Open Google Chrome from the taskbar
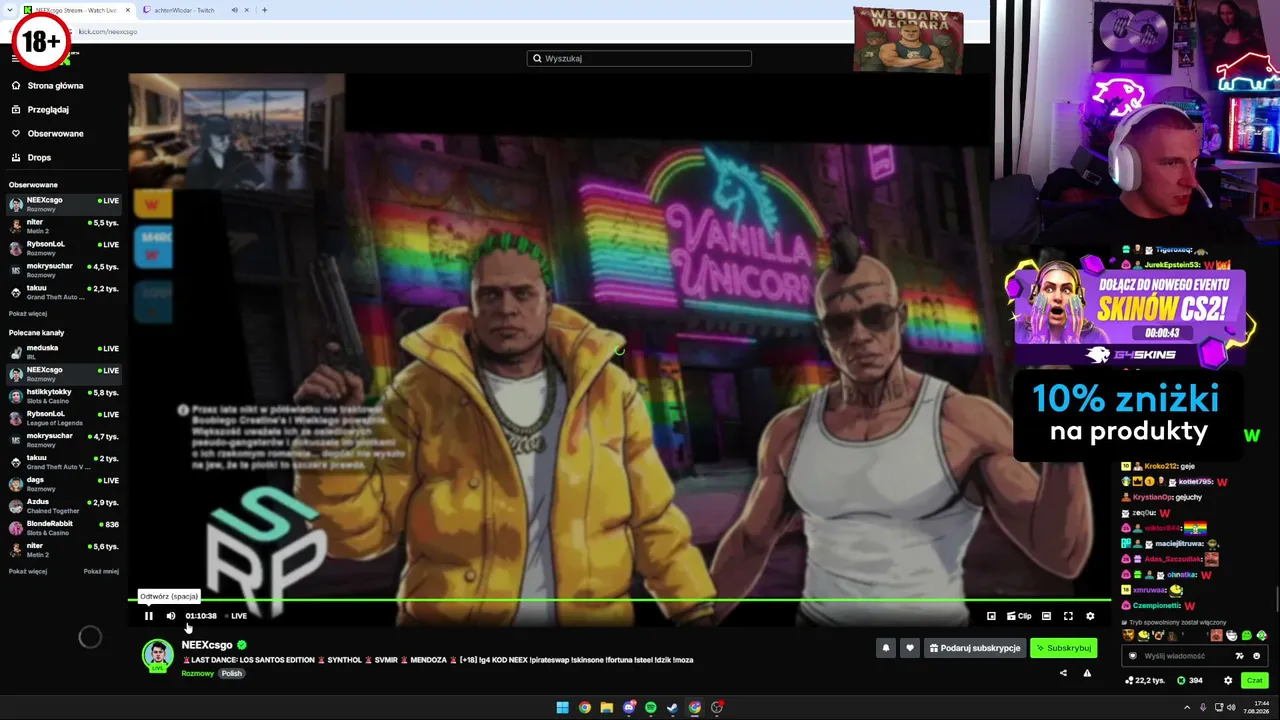 [585, 708]
